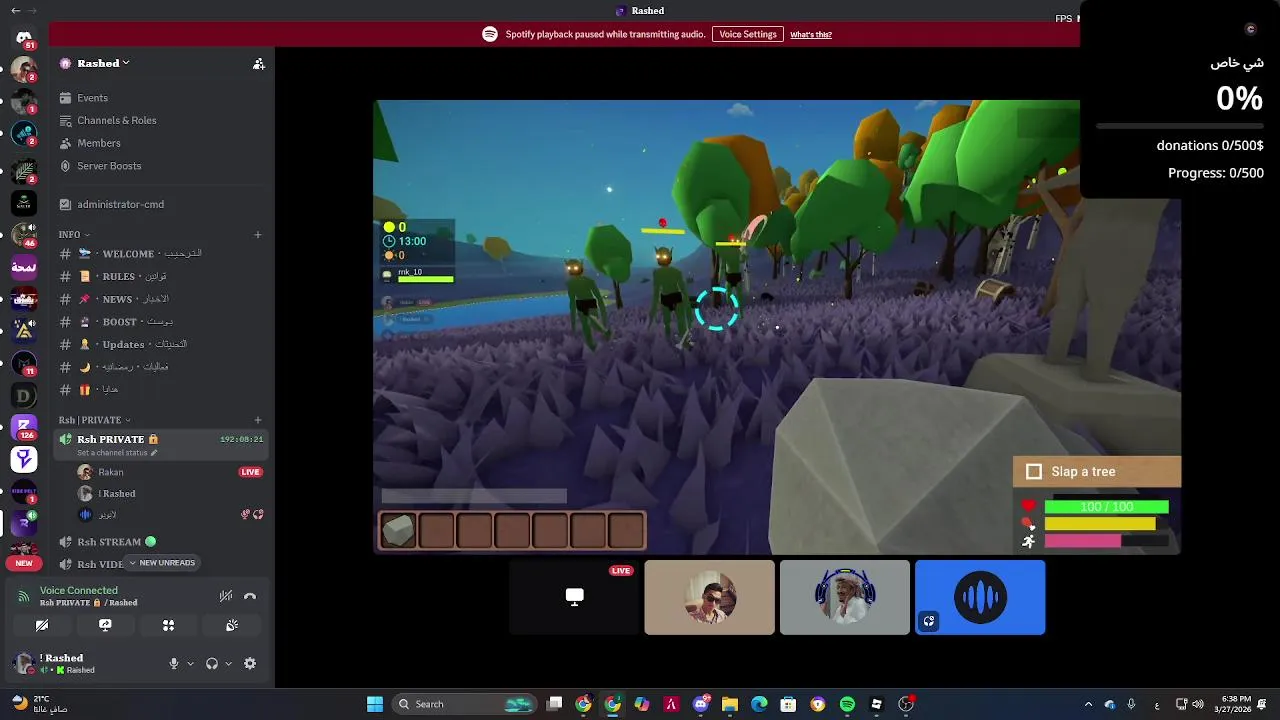Open the Windows Start menu
This screenshot has height=720, width=1280.
tap(375, 704)
